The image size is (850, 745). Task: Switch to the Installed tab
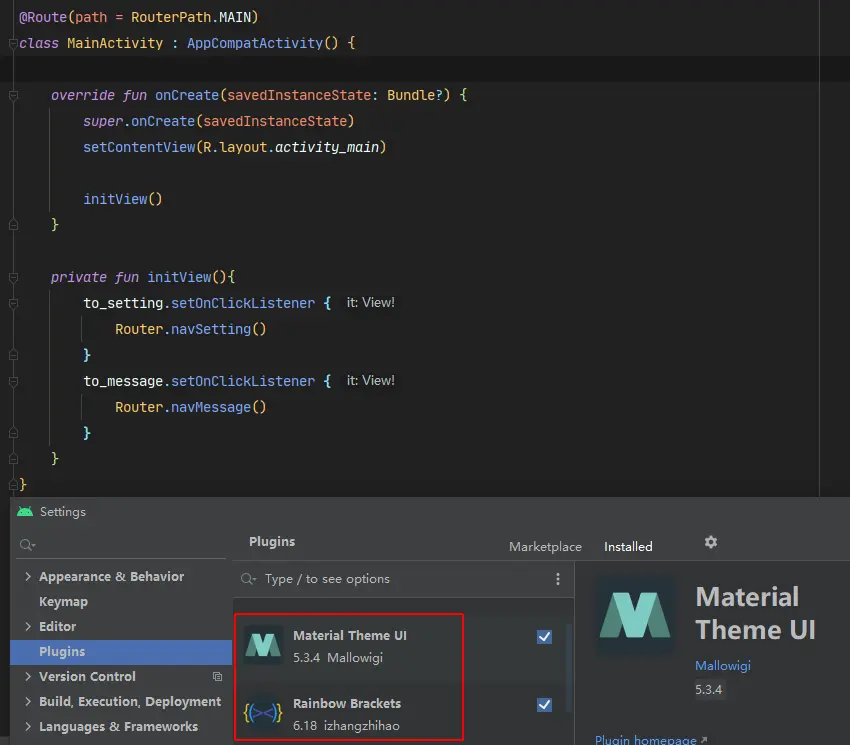[x=628, y=547]
